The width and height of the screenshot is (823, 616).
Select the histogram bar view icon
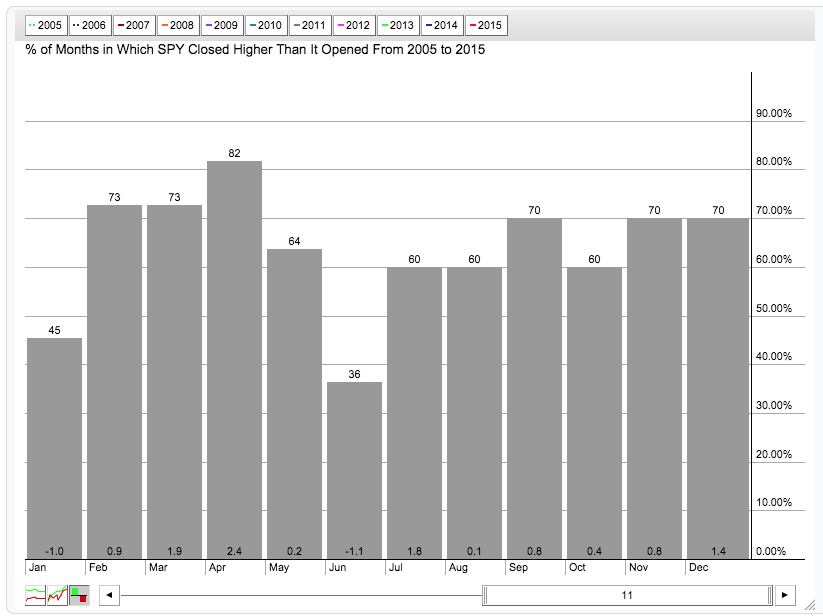point(79,595)
